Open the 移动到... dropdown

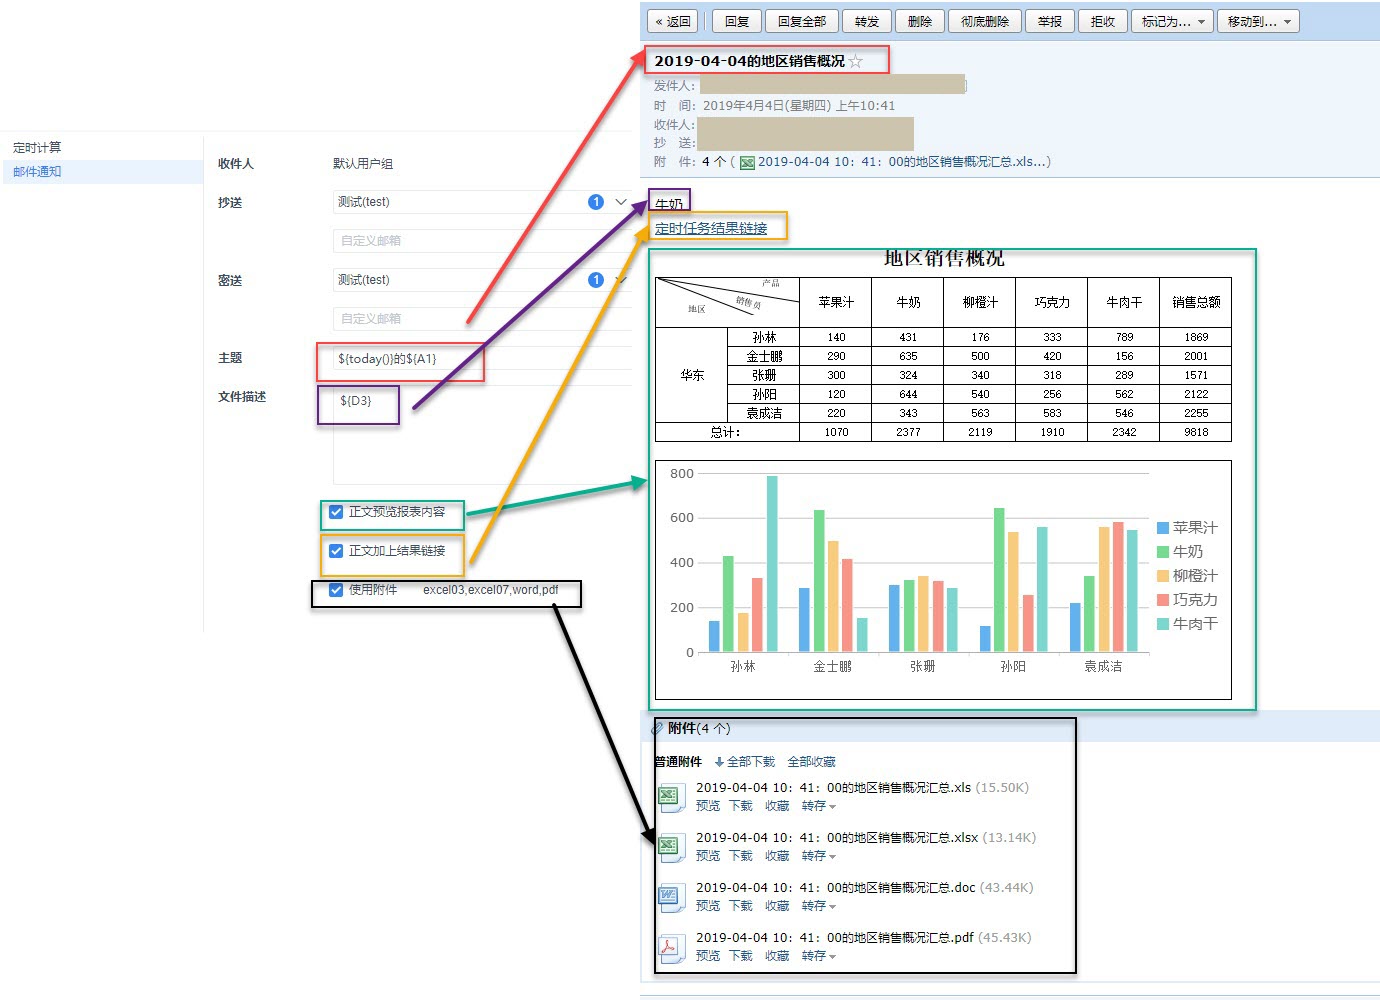pyautogui.click(x=1258, y=21)
